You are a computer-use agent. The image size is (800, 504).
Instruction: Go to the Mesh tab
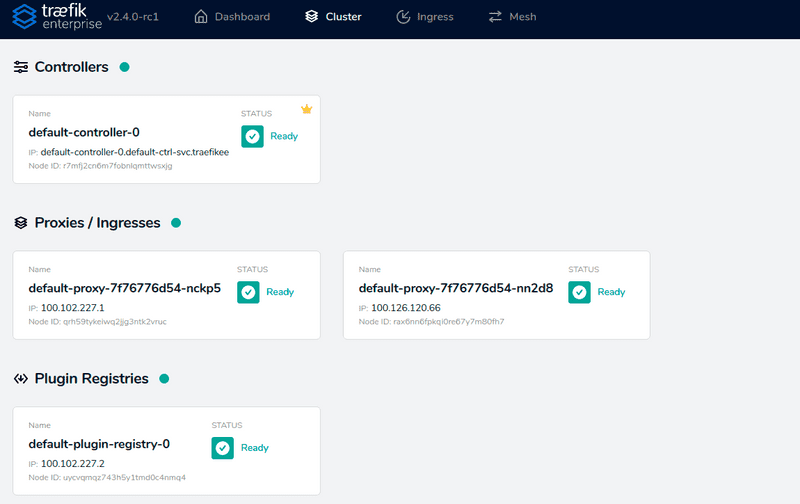[x=512, y=17]
